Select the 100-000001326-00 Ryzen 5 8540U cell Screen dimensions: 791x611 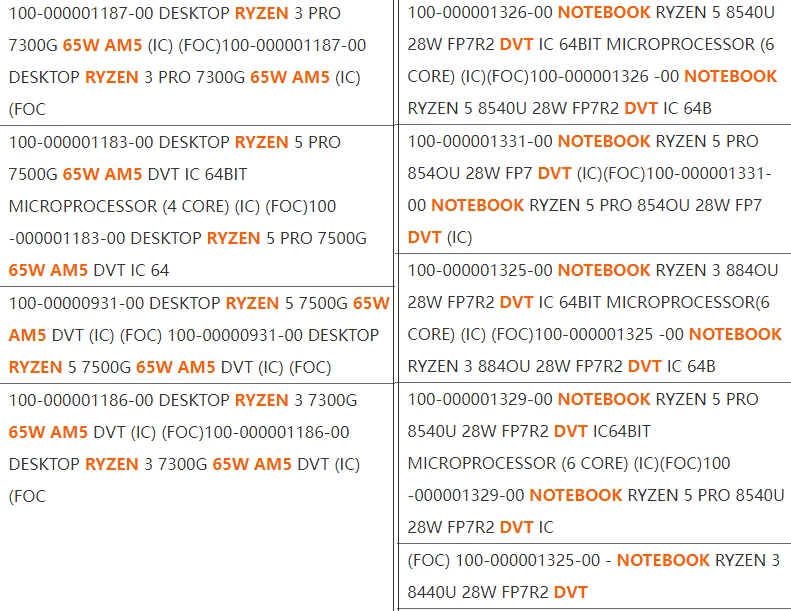coord(594,62)
